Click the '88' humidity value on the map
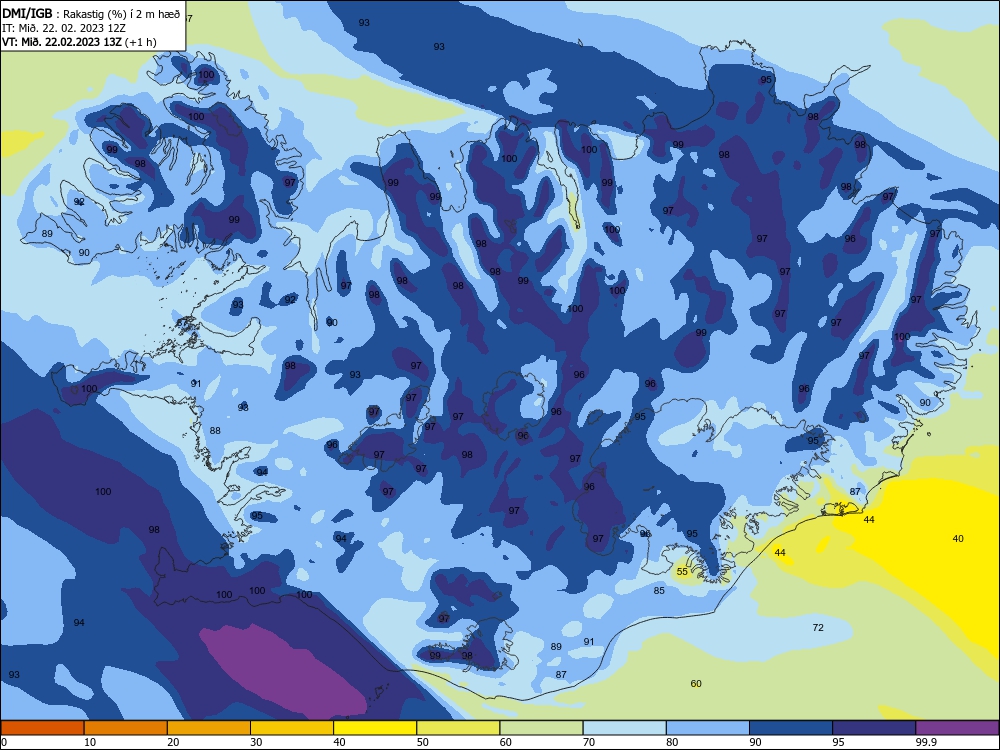Screen dimensions: 1000x750 pos(215,430)
